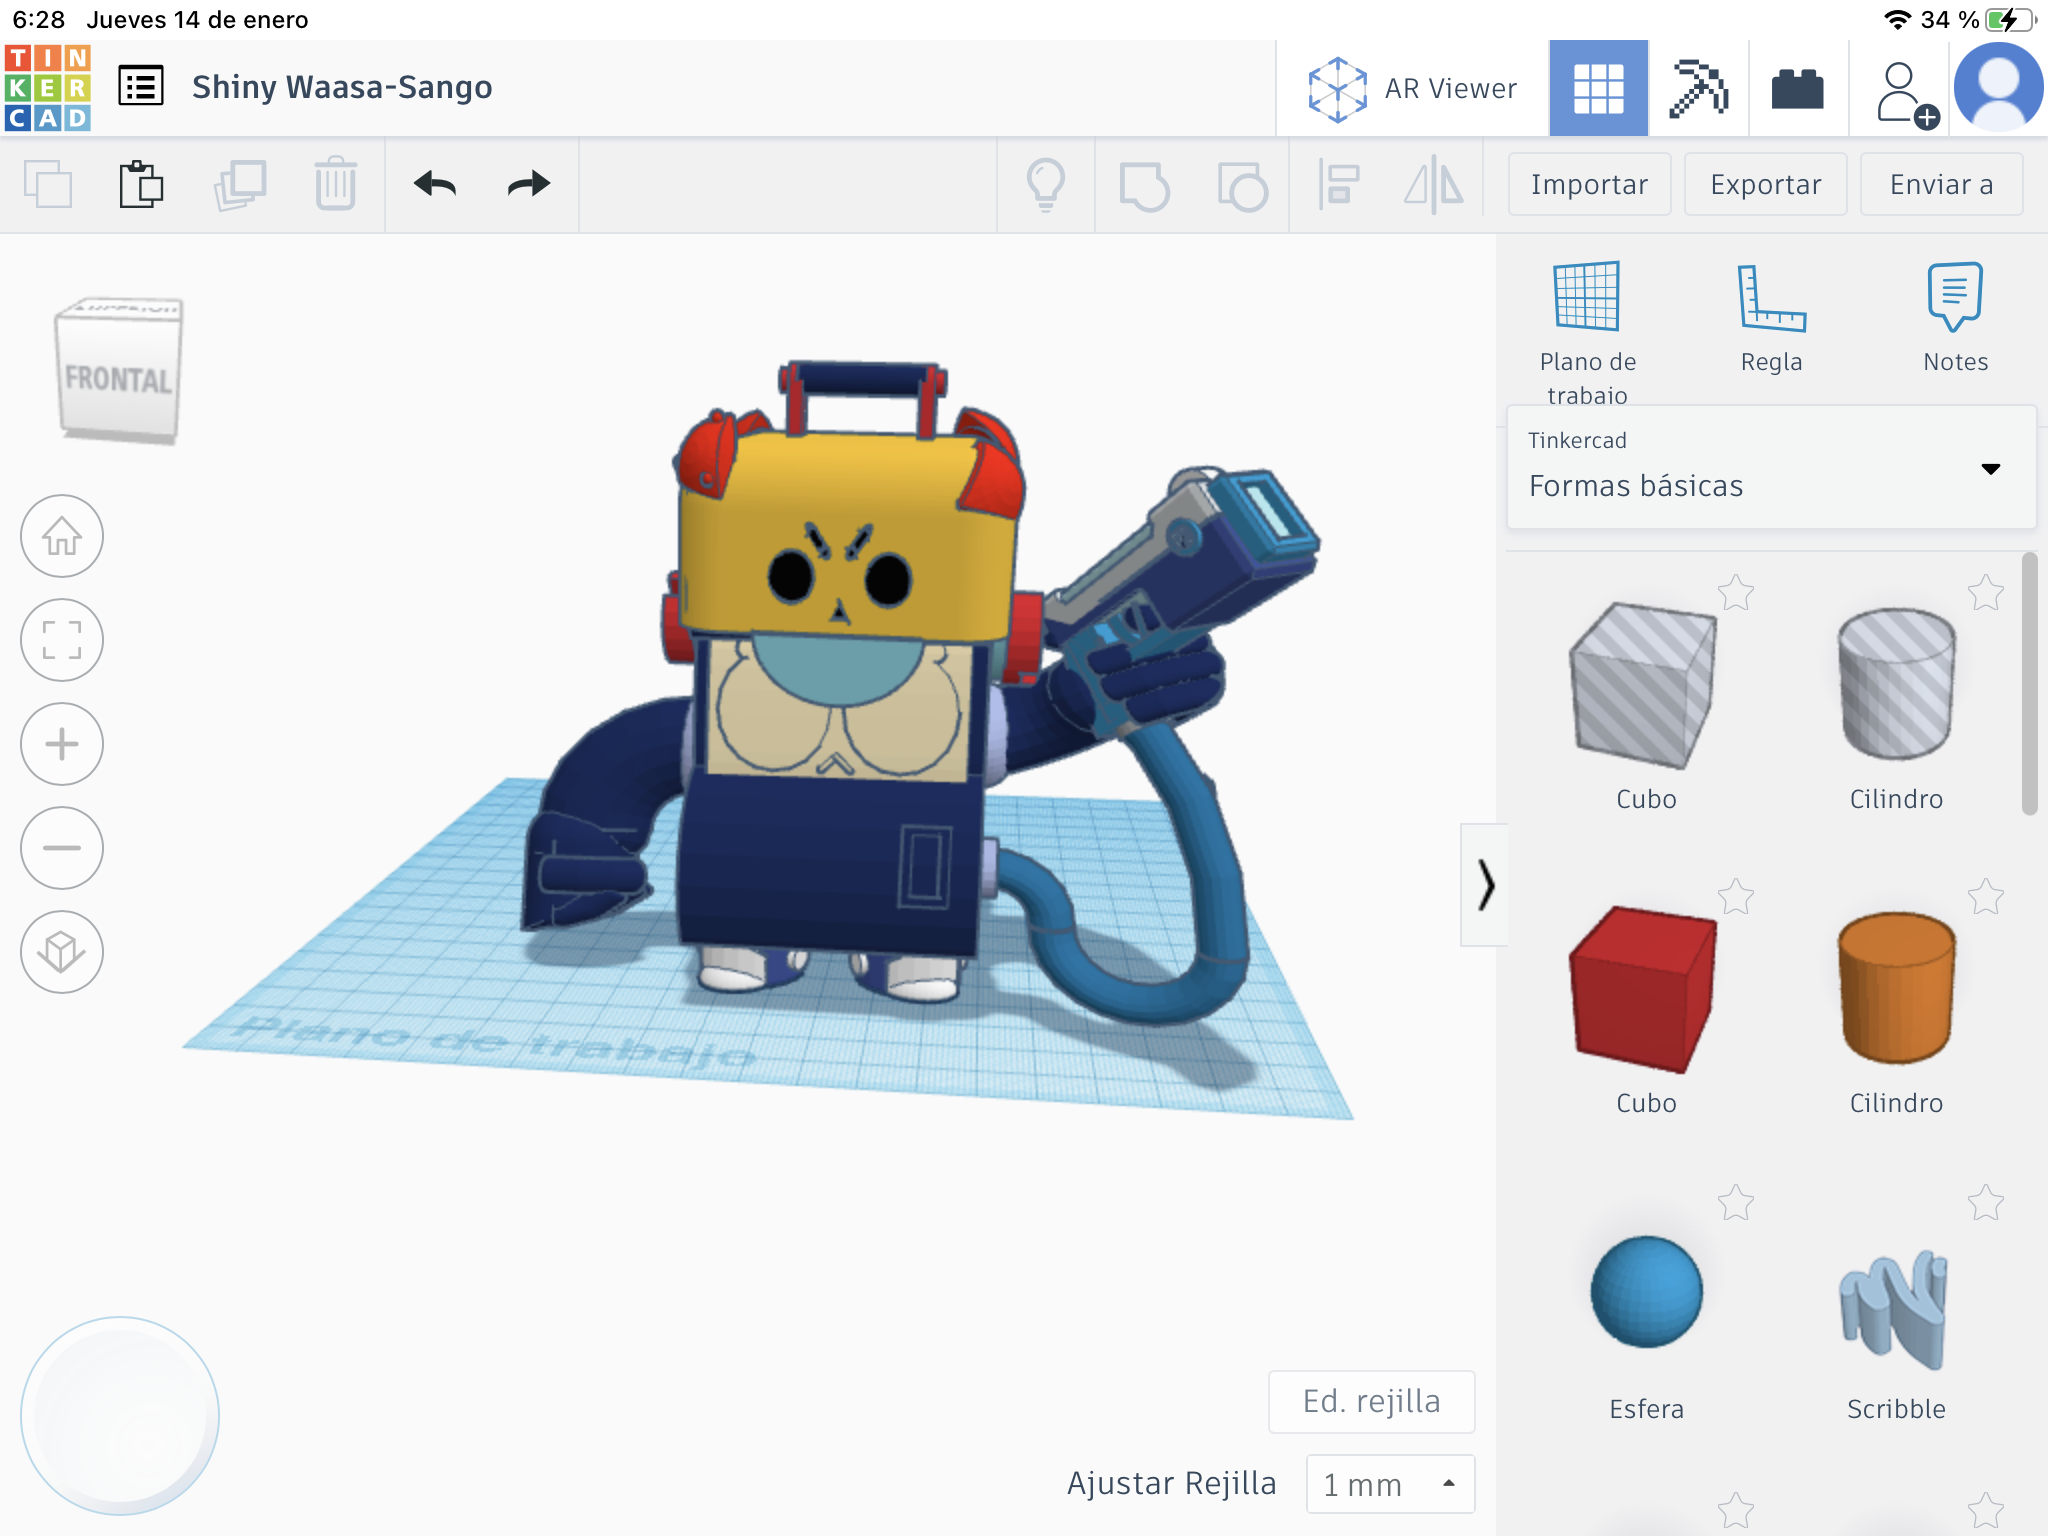Screen dimensions: 2048x1536
Task: Open the Ajustar Rejilla 1 mm dropdown
Action: (x=1389, y=1484)
